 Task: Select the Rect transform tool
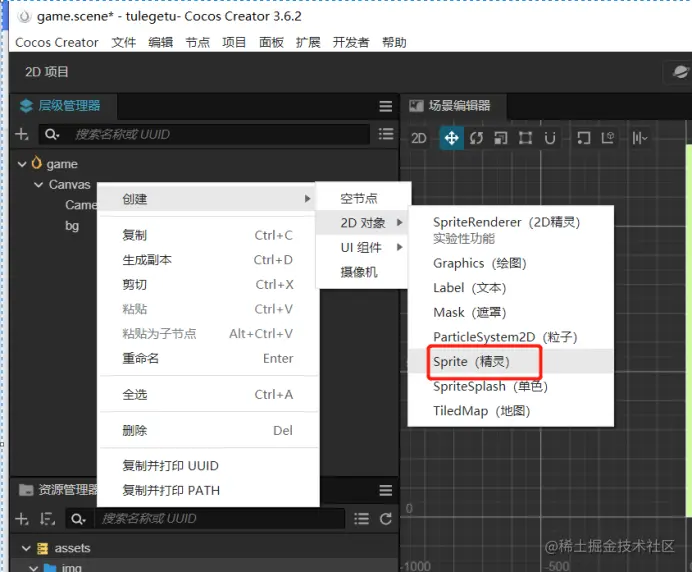click(525, 138)
